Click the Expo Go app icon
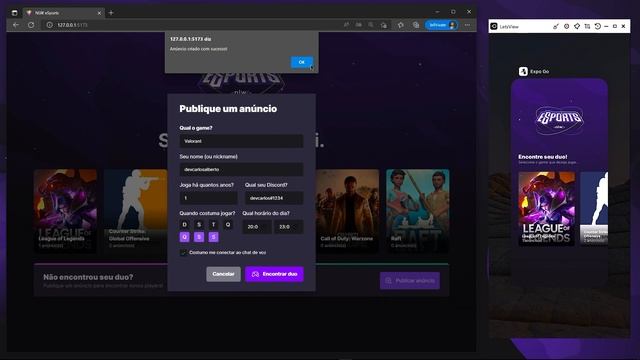Viewport: 640px width, 360px height. tap(523, 71)
